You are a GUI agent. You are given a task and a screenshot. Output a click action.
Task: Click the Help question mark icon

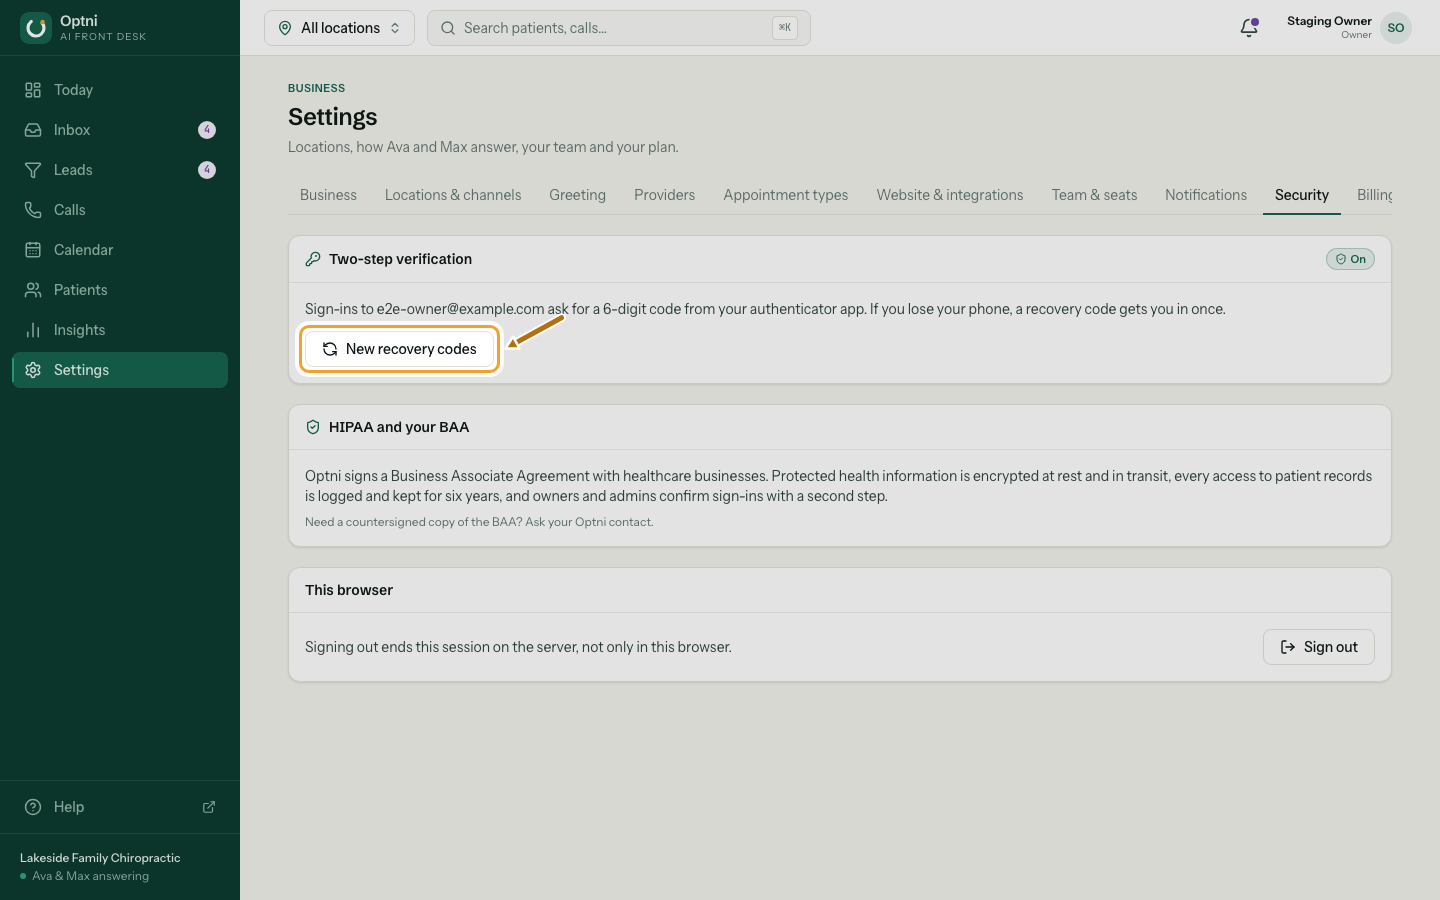pyautogui.click(x=33, y=807)
